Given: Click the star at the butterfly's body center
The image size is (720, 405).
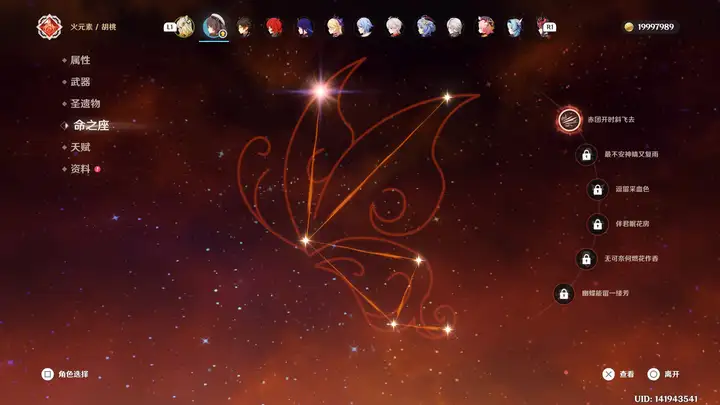Looking at the screenshot, I should (x=305, y=240).
